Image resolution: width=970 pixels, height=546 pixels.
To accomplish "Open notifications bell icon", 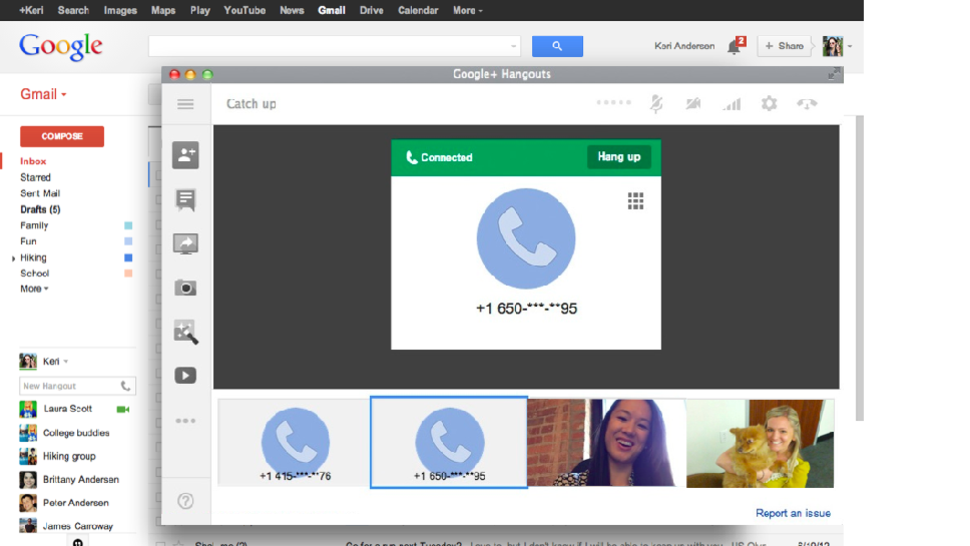I will [736, 46].
